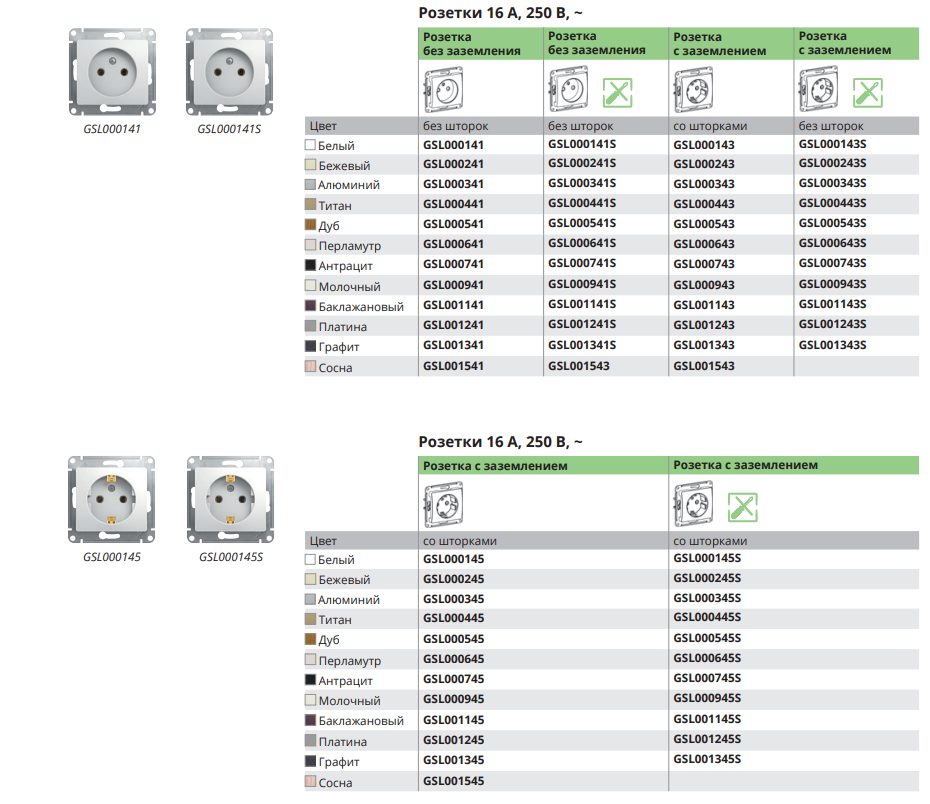Image resolution: width=930 pixels, height=804 pixels.
Task: Select article code GSL001145S
Action: click(707, 719)
